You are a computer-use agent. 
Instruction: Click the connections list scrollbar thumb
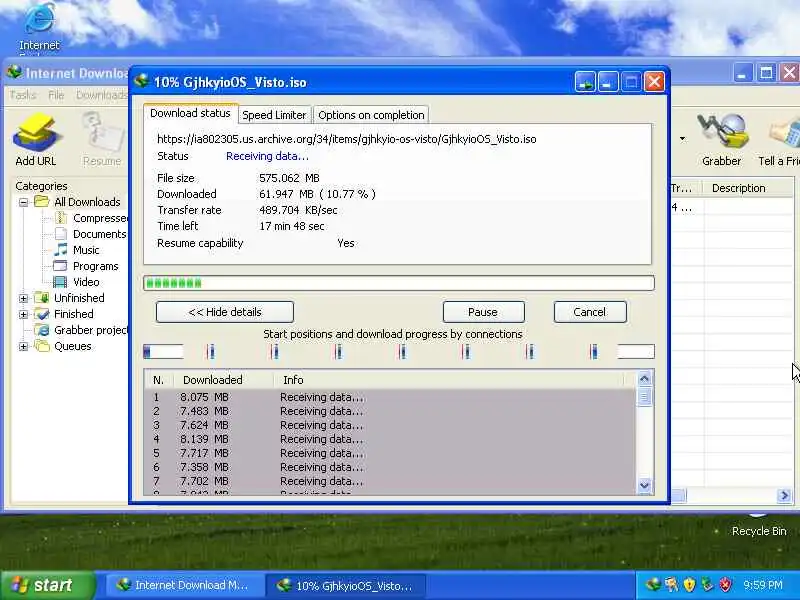click(644, 396)
